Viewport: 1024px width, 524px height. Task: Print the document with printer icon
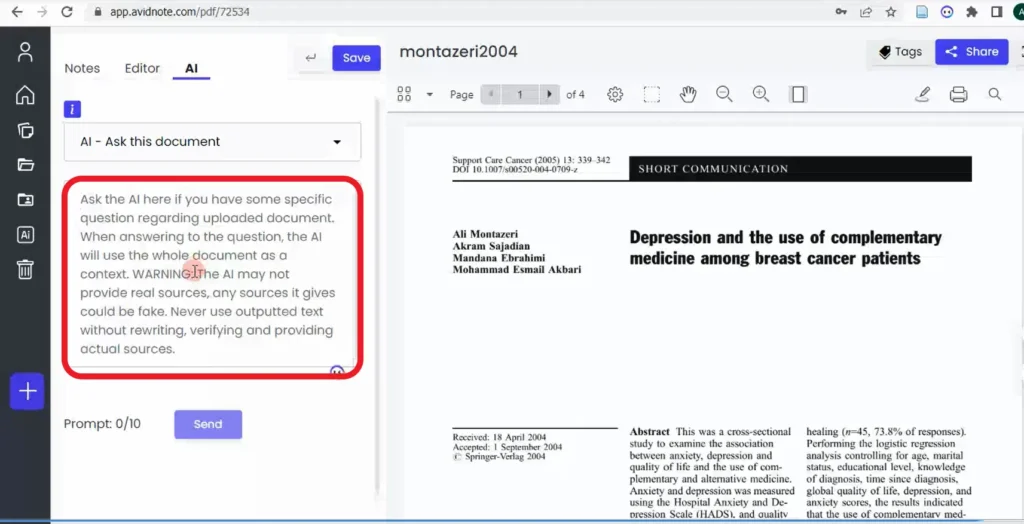click(958, 94)
